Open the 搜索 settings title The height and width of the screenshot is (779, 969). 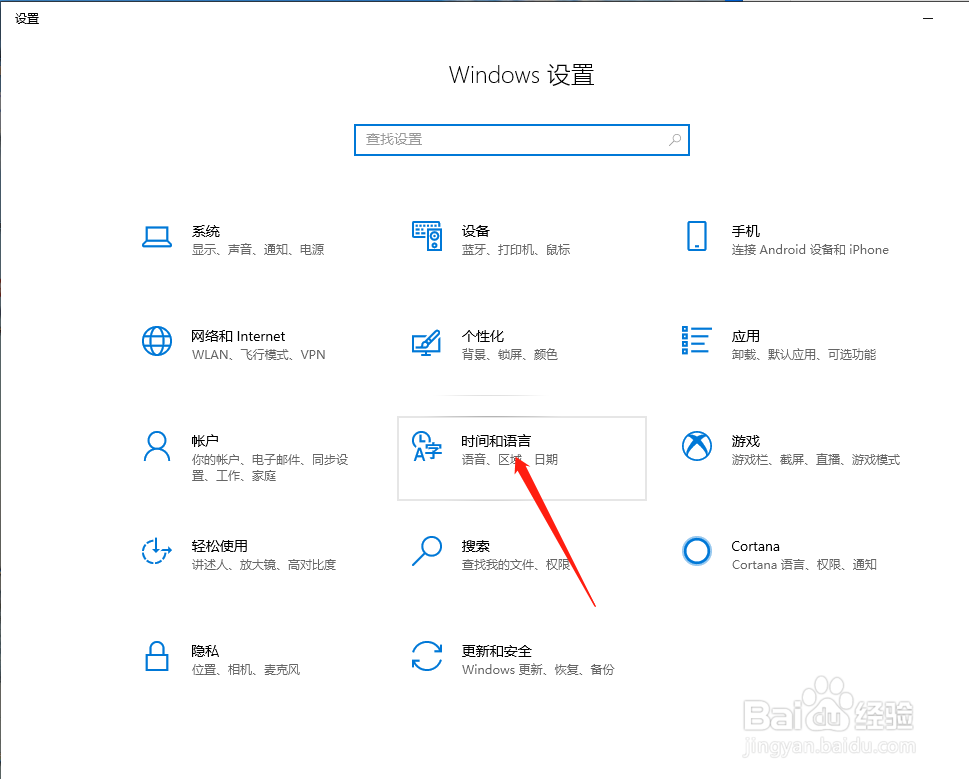point(476,546)
